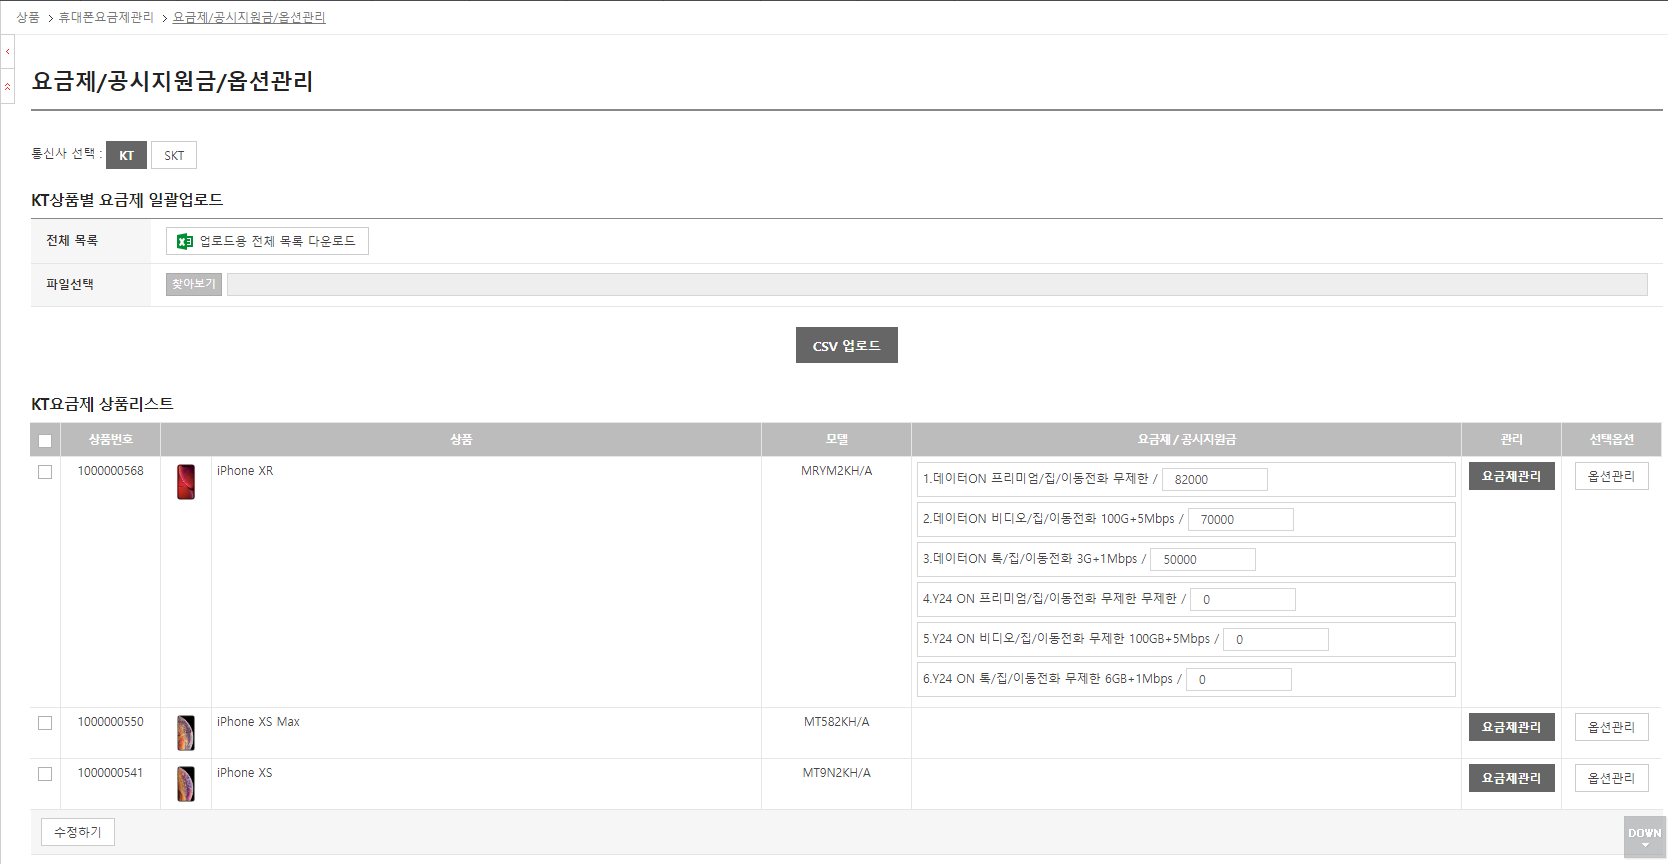Screen dimensions: 1668x864
Task: Select the KT carrier tab
Action: coord(126,155)
